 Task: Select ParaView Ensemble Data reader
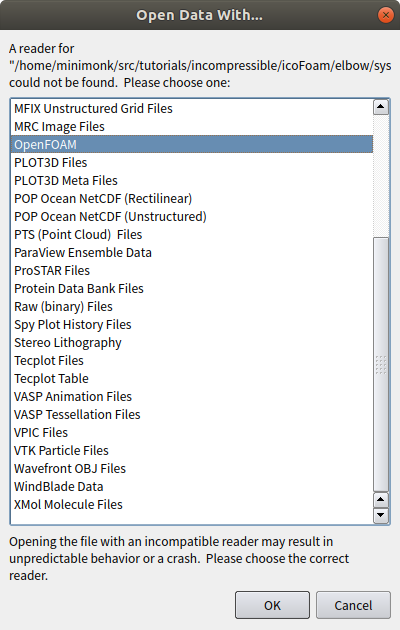[x=192, y=252]
